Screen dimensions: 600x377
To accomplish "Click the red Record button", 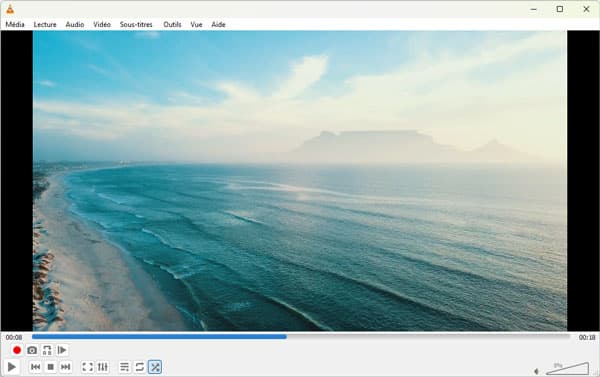I will tap(17, 350).
